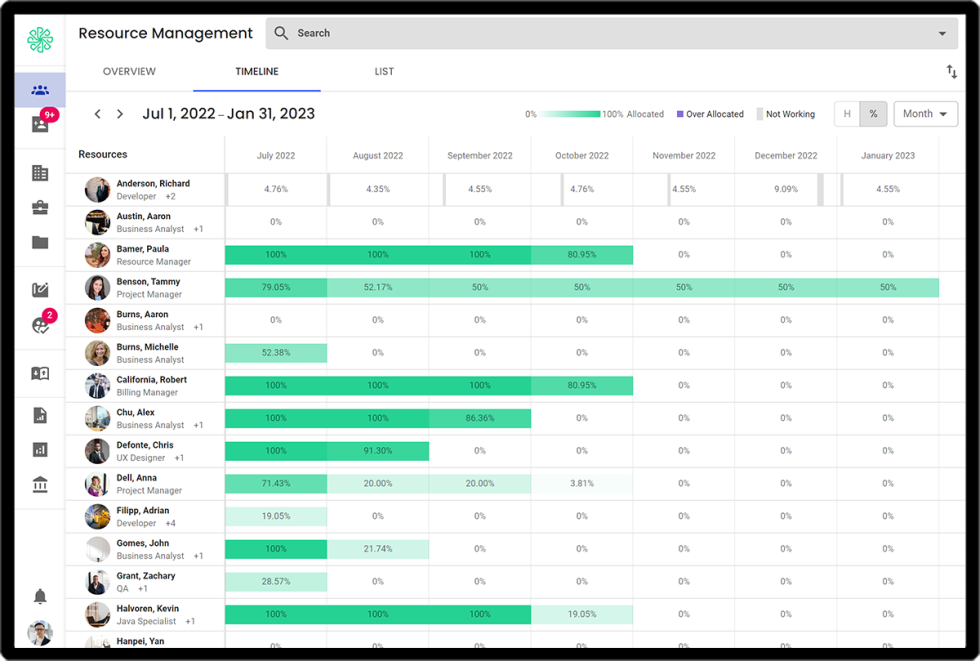Go to previous date range with left chevron
Screen dimensions: 980x661
pos(97,114)
